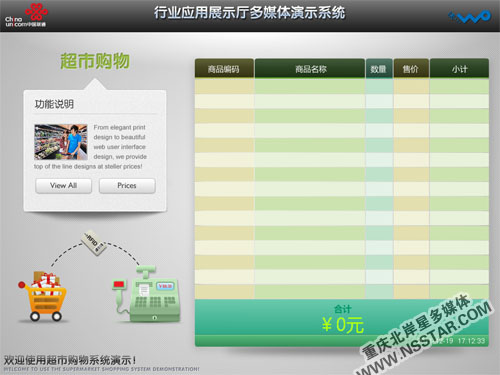
Task: Click the ¥0元 total amount
Action: pos(342,324)
